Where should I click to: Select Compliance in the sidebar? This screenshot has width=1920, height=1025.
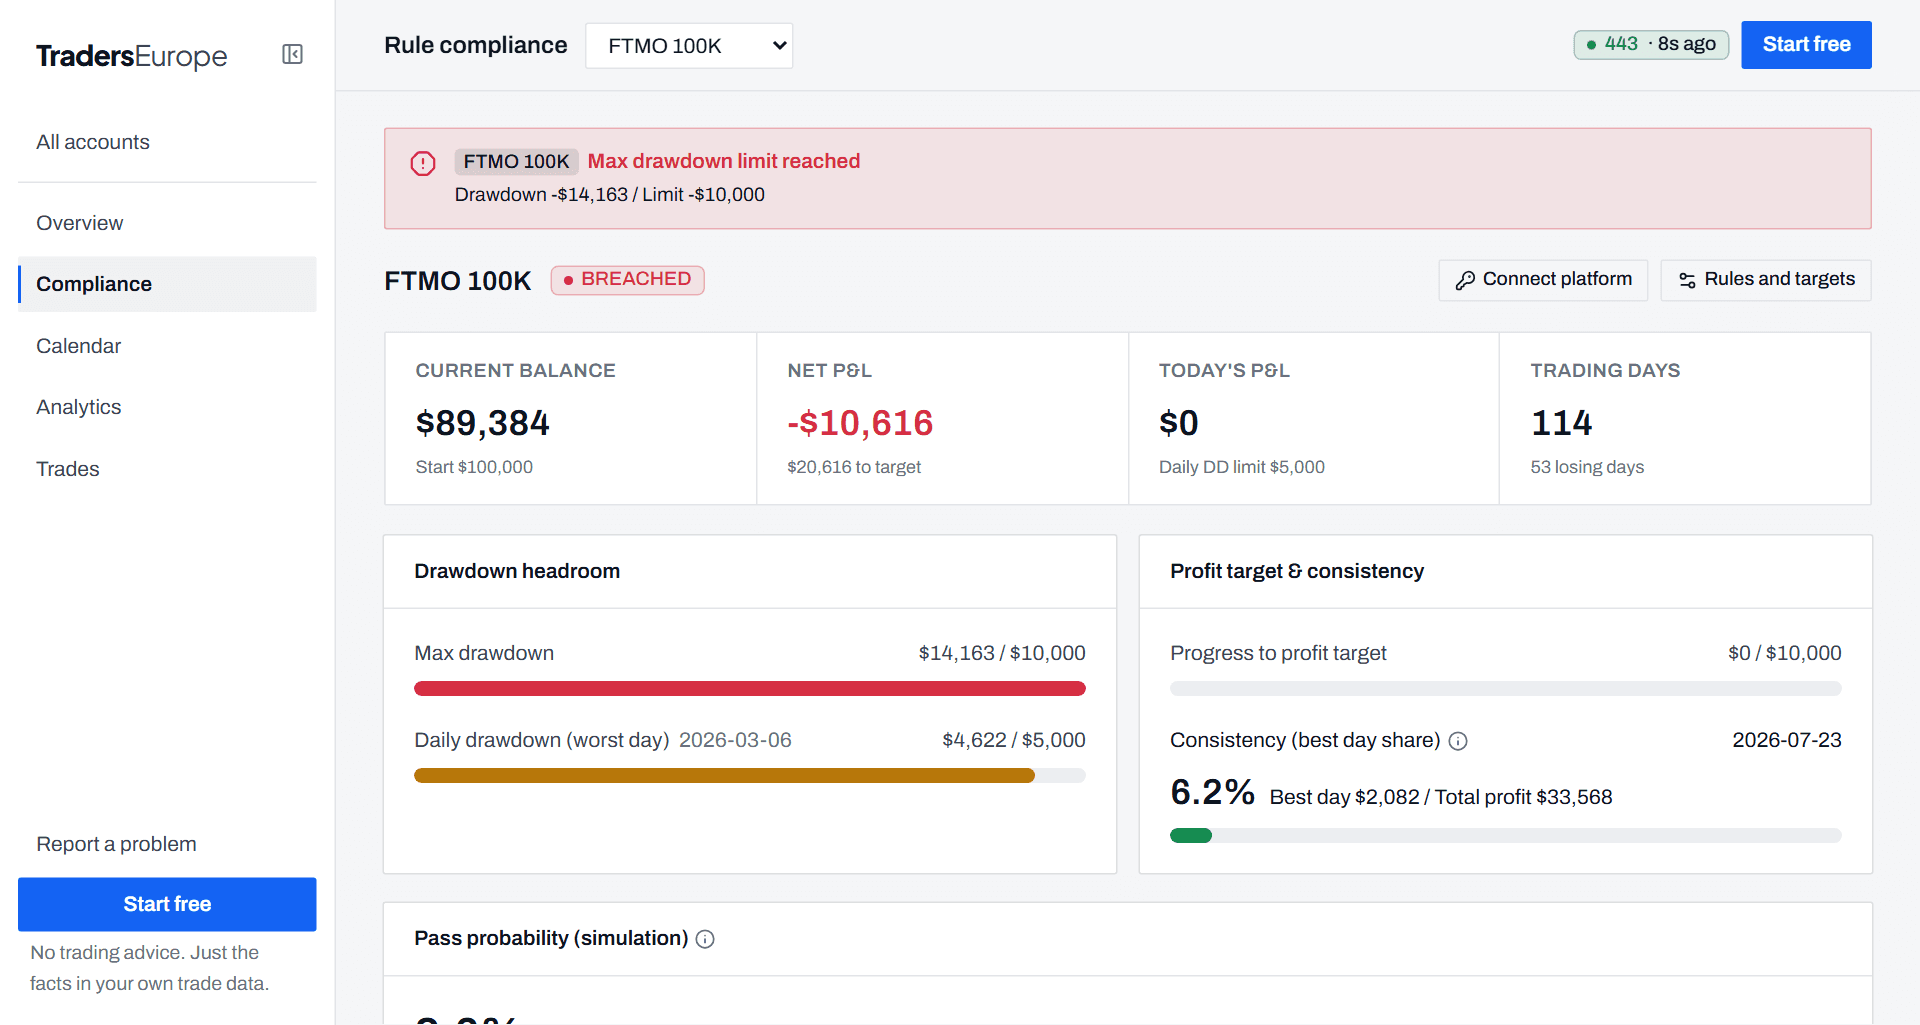167,284
